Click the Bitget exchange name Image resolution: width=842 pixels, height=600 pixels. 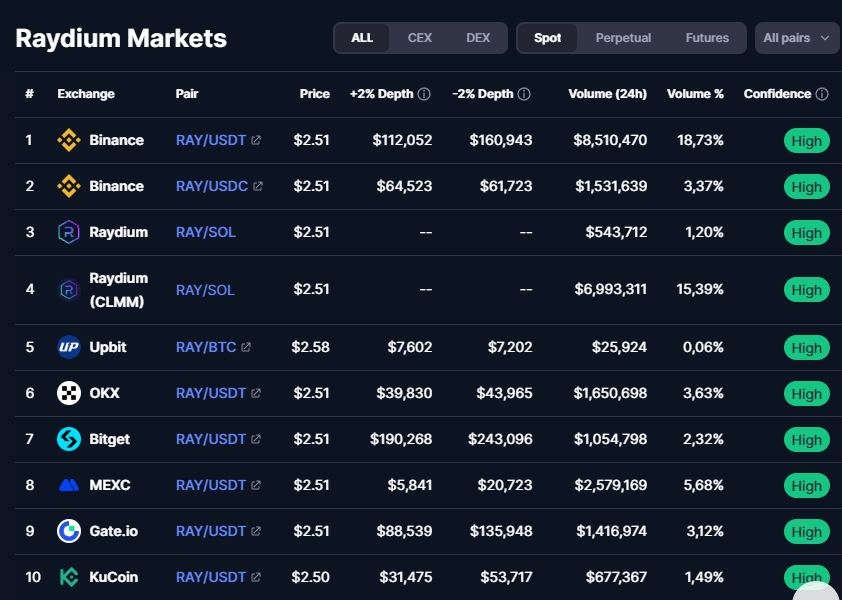point(110,439)
